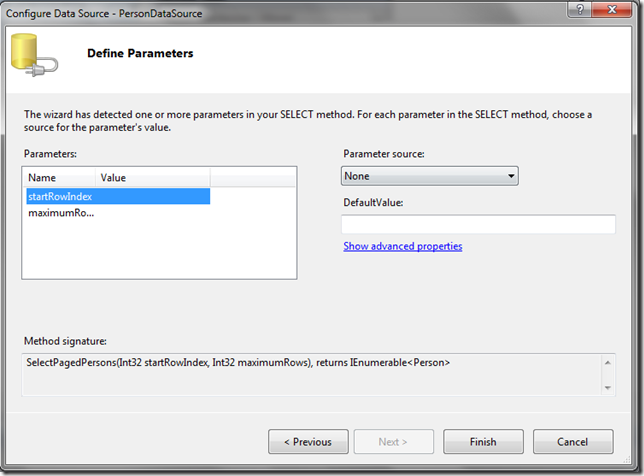Click the data source cylinder icon
The height and width of the screenshot is (476, 644).
[34, 55]
